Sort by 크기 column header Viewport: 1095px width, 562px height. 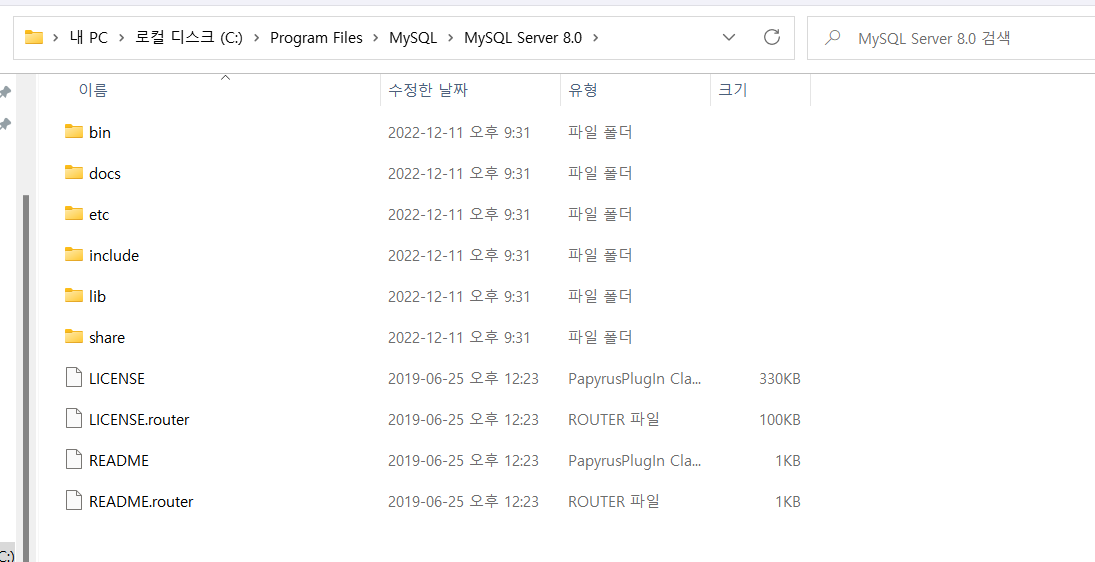tap(733, 90)
